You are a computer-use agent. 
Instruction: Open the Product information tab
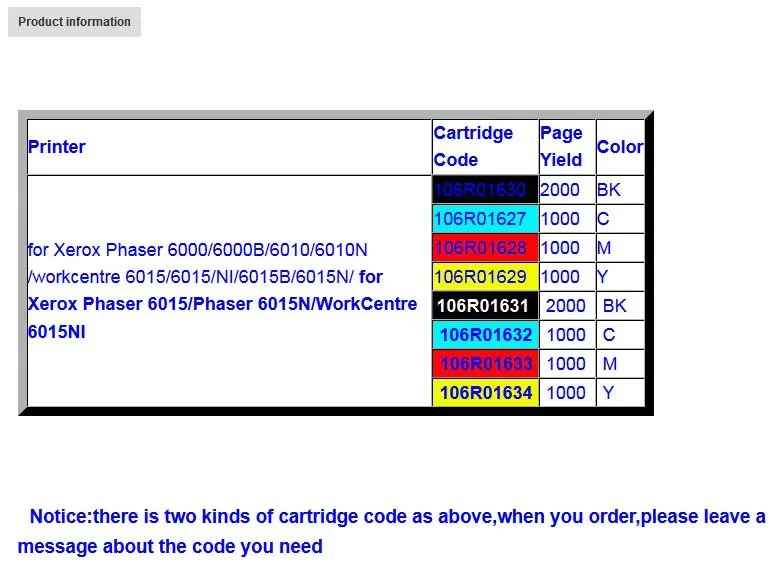click(x=75, y=22)
